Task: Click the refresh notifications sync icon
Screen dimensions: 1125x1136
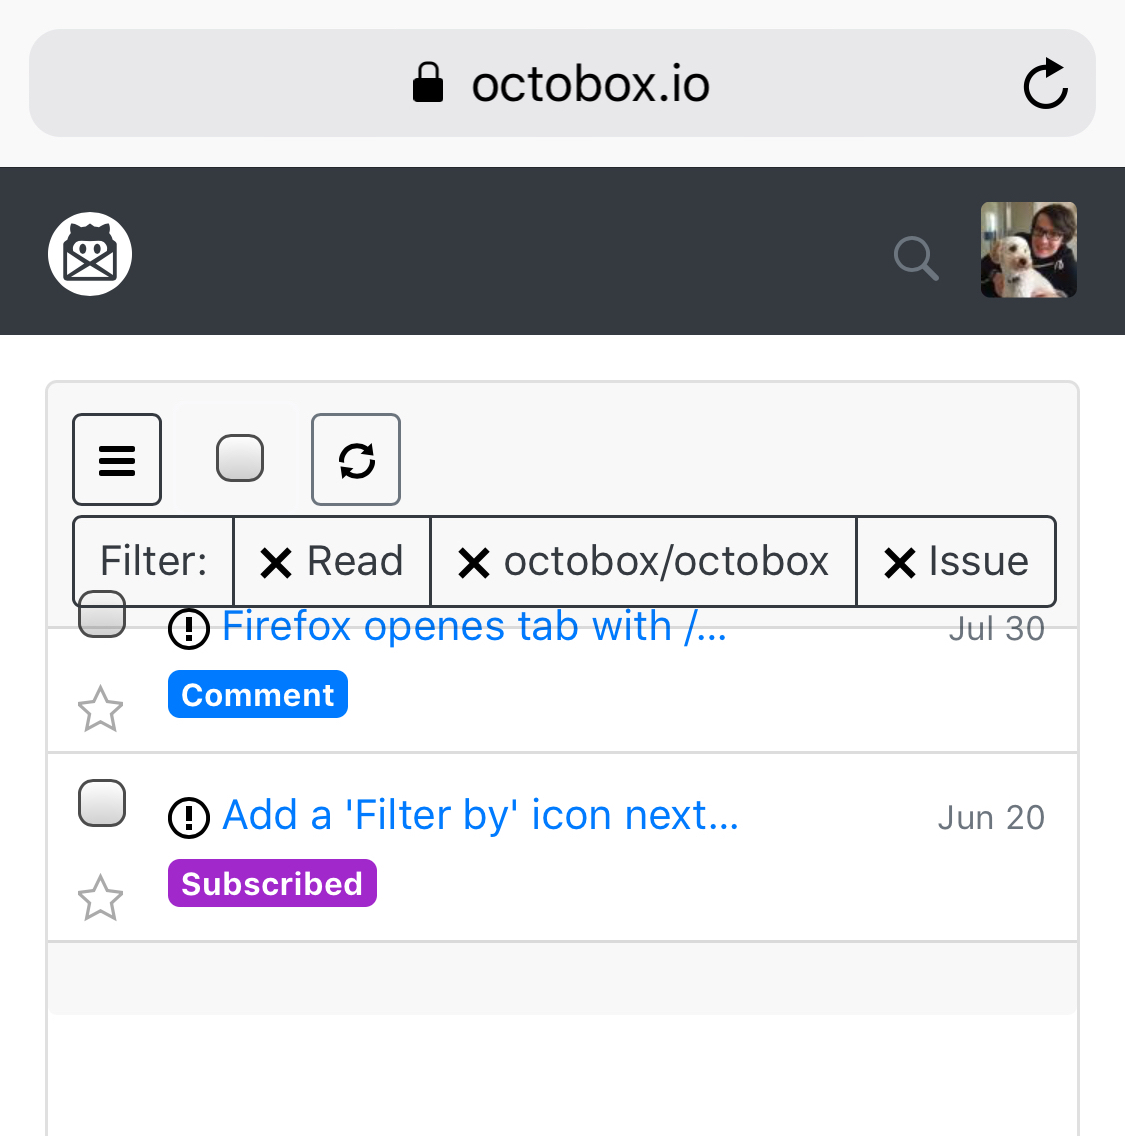Action: pyautogui.click(x=355, y=459)
